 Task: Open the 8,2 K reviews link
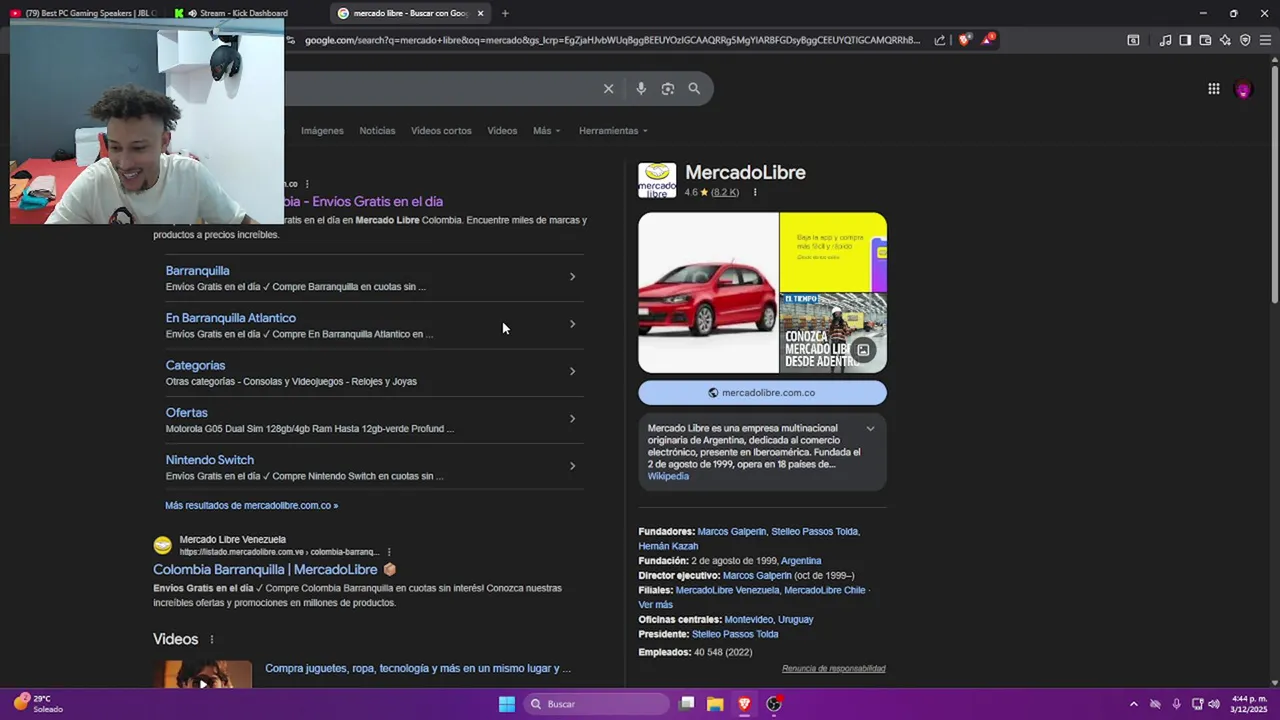(725, 193)
